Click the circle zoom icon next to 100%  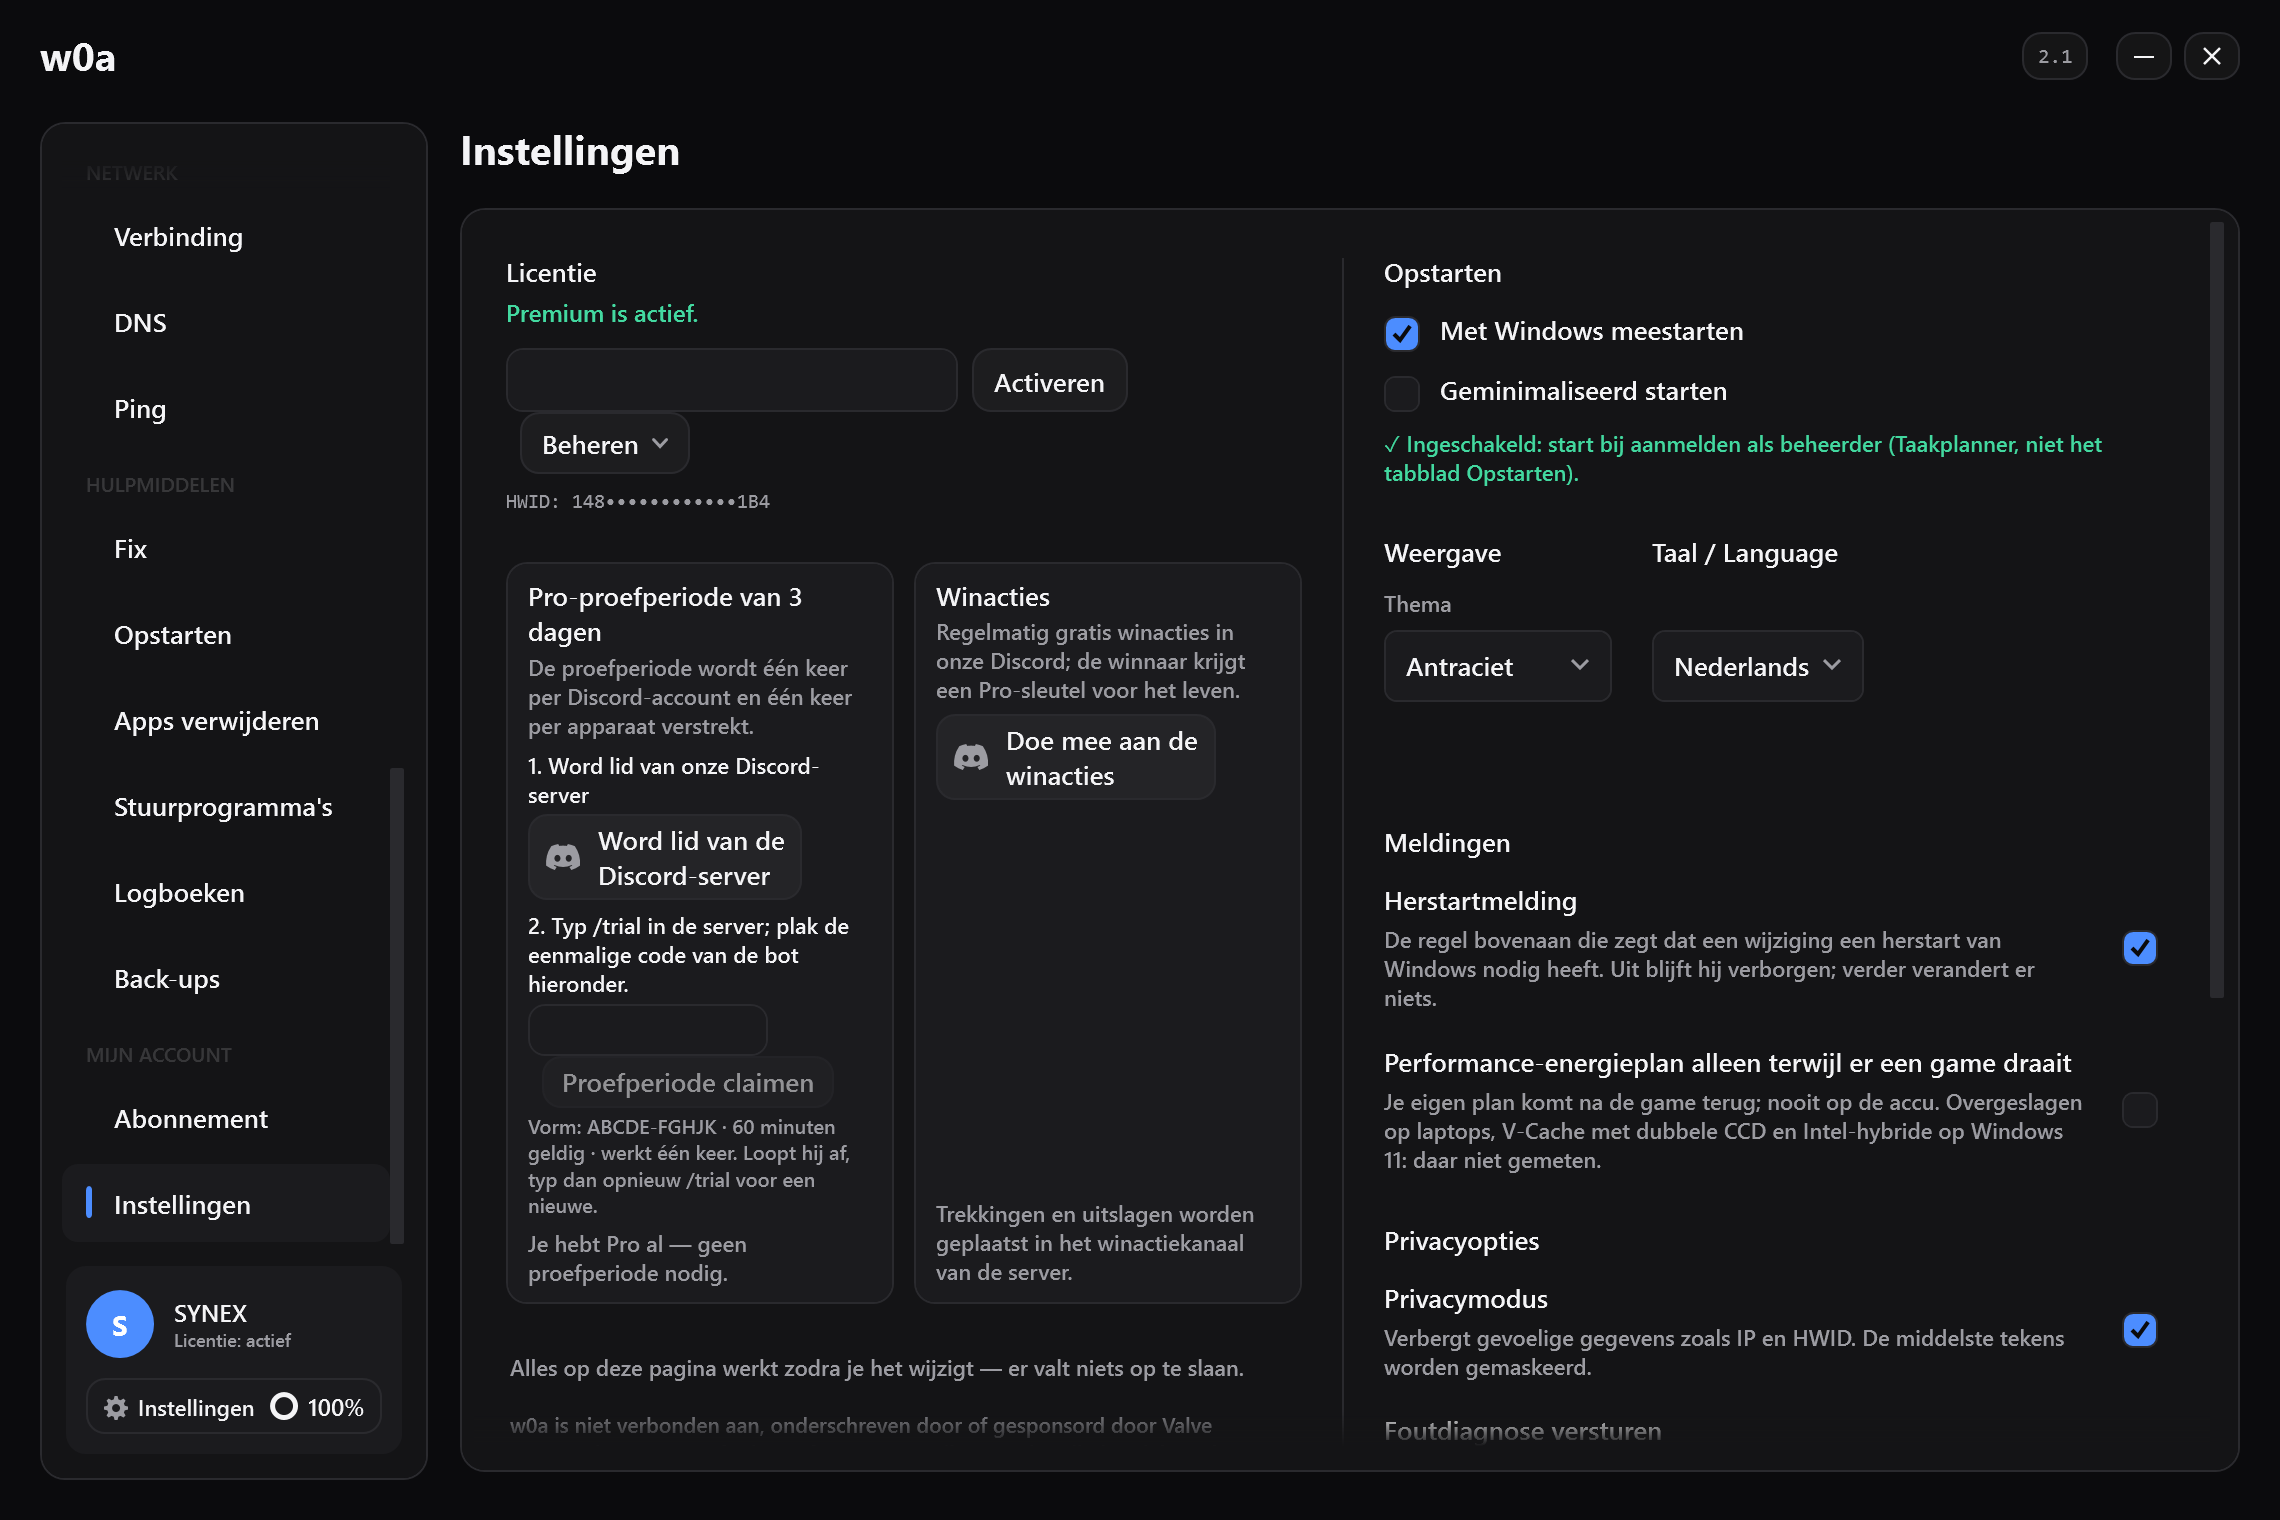pos(284,1407)
